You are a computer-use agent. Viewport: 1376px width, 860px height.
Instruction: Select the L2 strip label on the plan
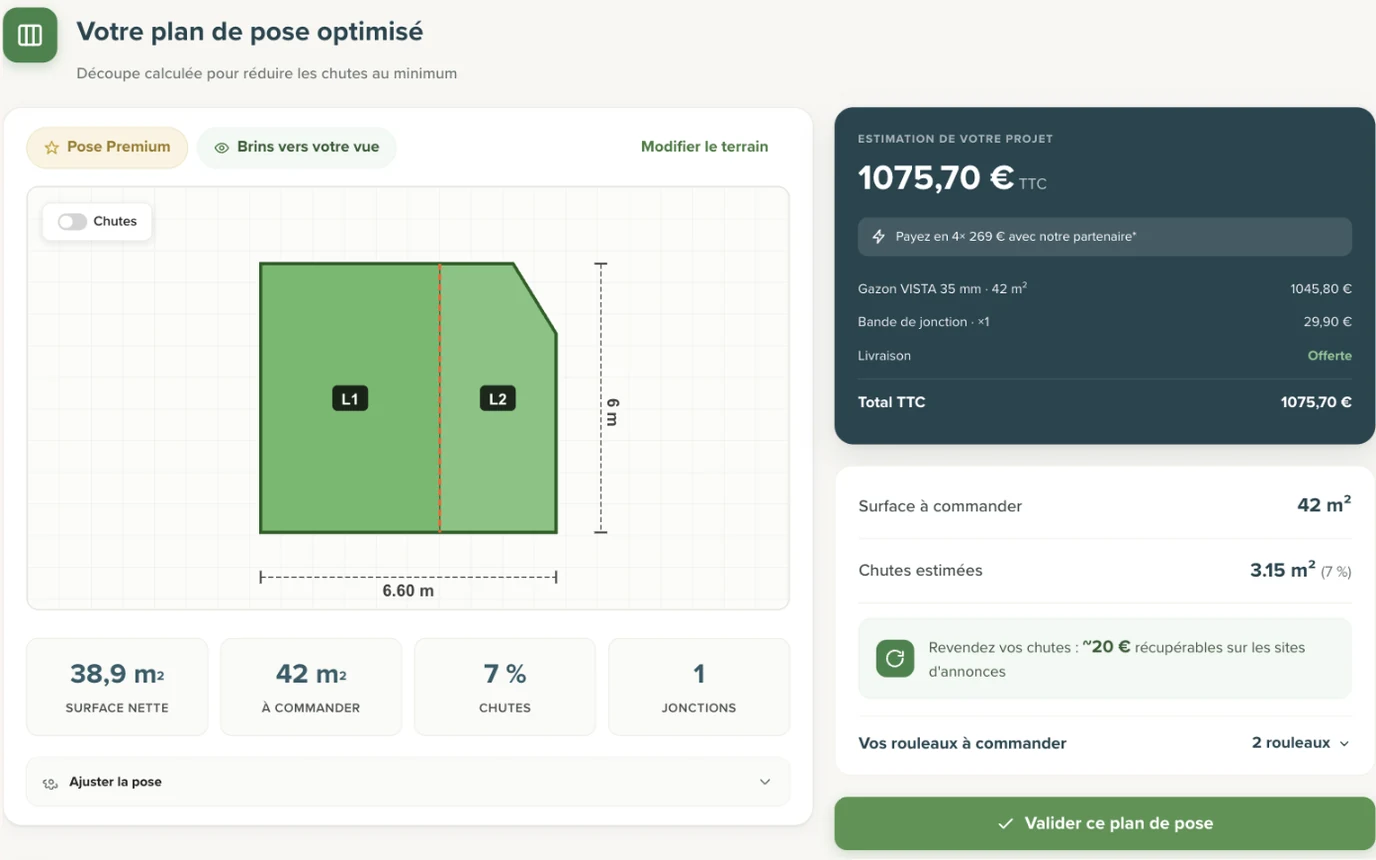498,399
